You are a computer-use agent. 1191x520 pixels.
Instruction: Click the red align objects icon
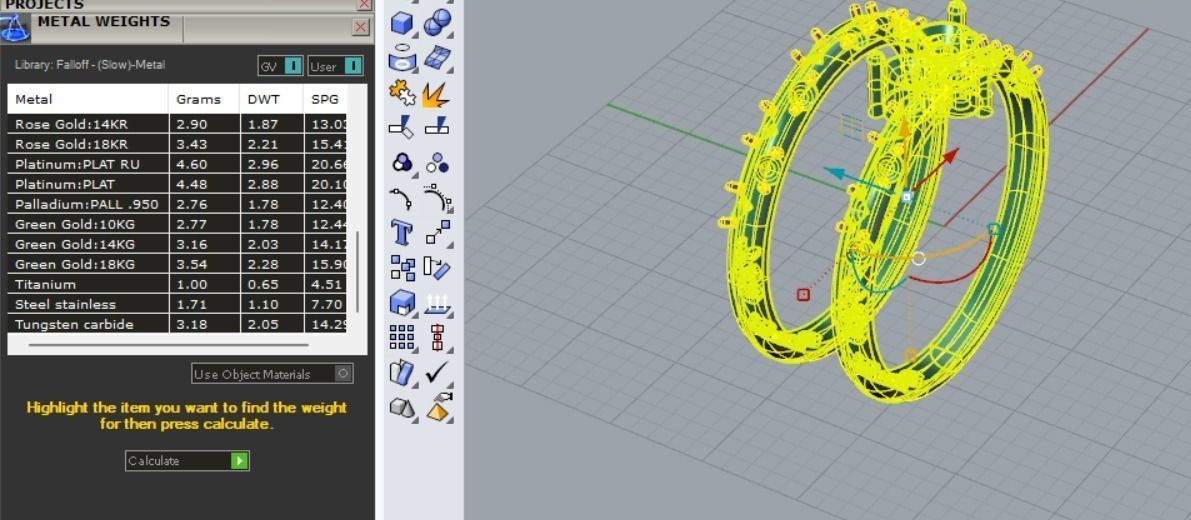437,337
